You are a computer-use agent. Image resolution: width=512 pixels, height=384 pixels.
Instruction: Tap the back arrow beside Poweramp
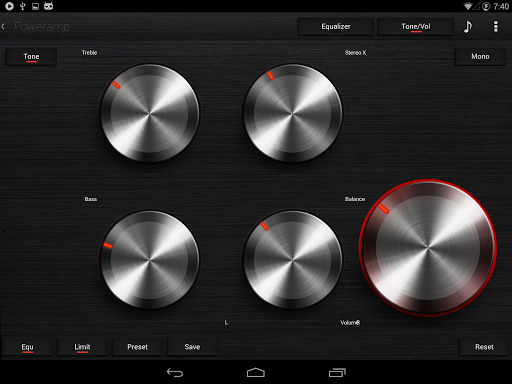[3, 26]
